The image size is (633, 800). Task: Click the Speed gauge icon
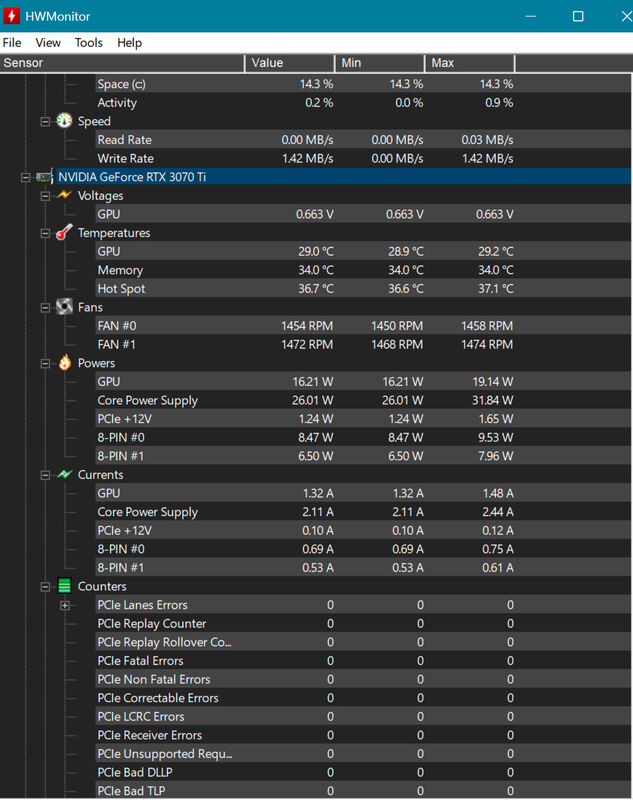click(64, 121)
